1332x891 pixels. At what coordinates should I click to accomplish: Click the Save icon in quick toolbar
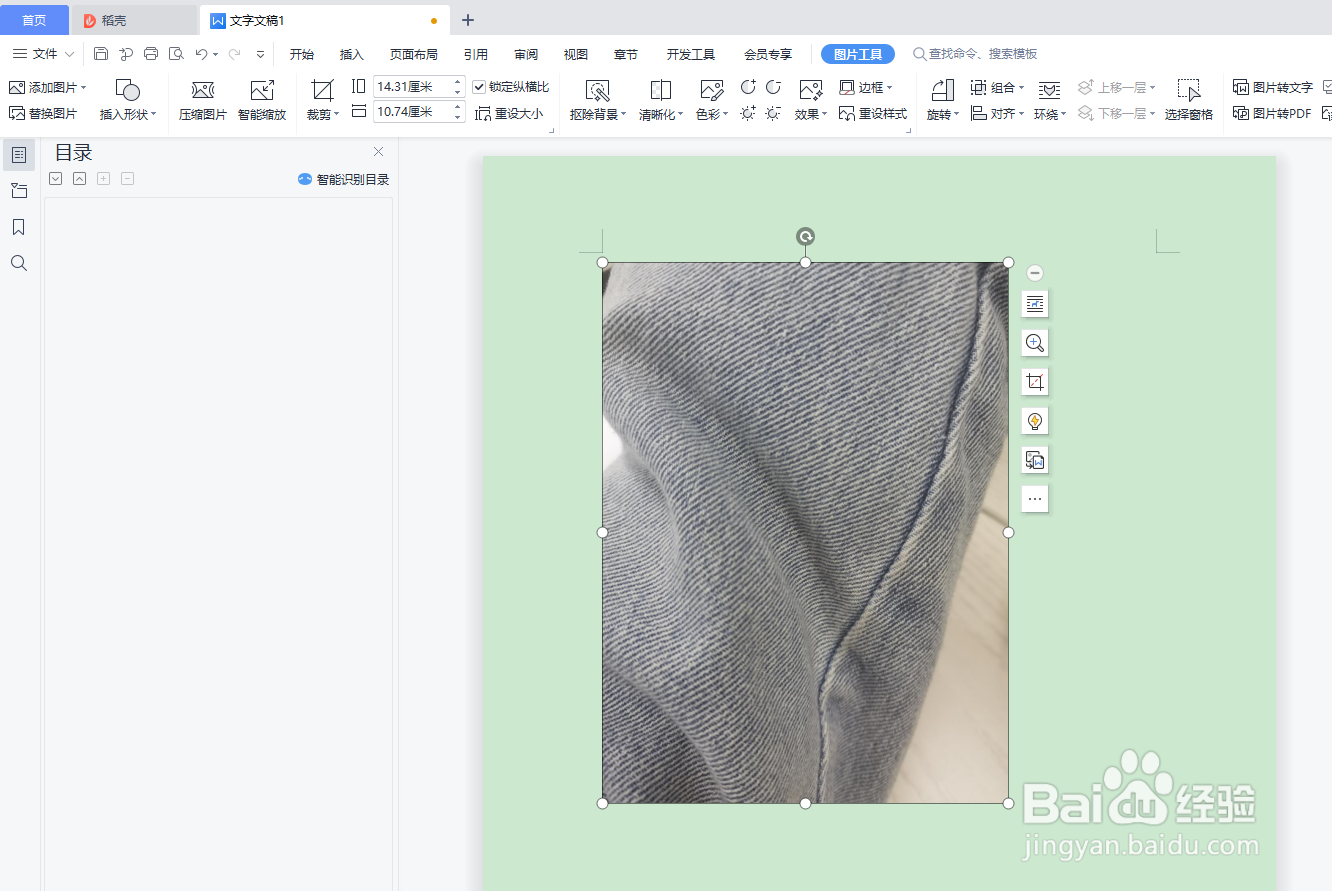101,54
